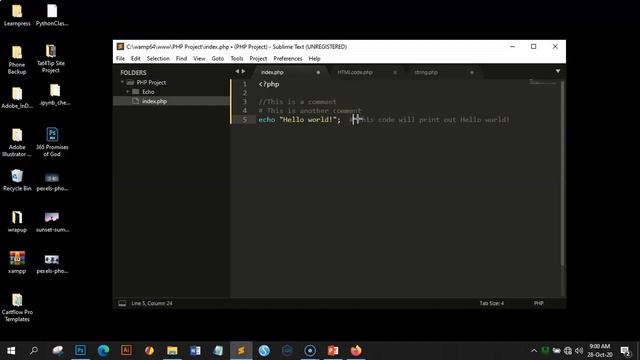Click the minimap preview
The width and height of the screenshot is (640, 360).
(543, 82)
